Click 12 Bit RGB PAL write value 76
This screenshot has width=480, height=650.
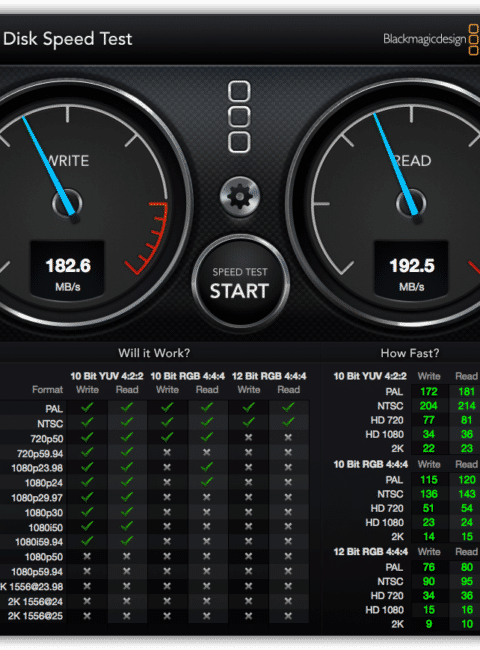[429, 567]
